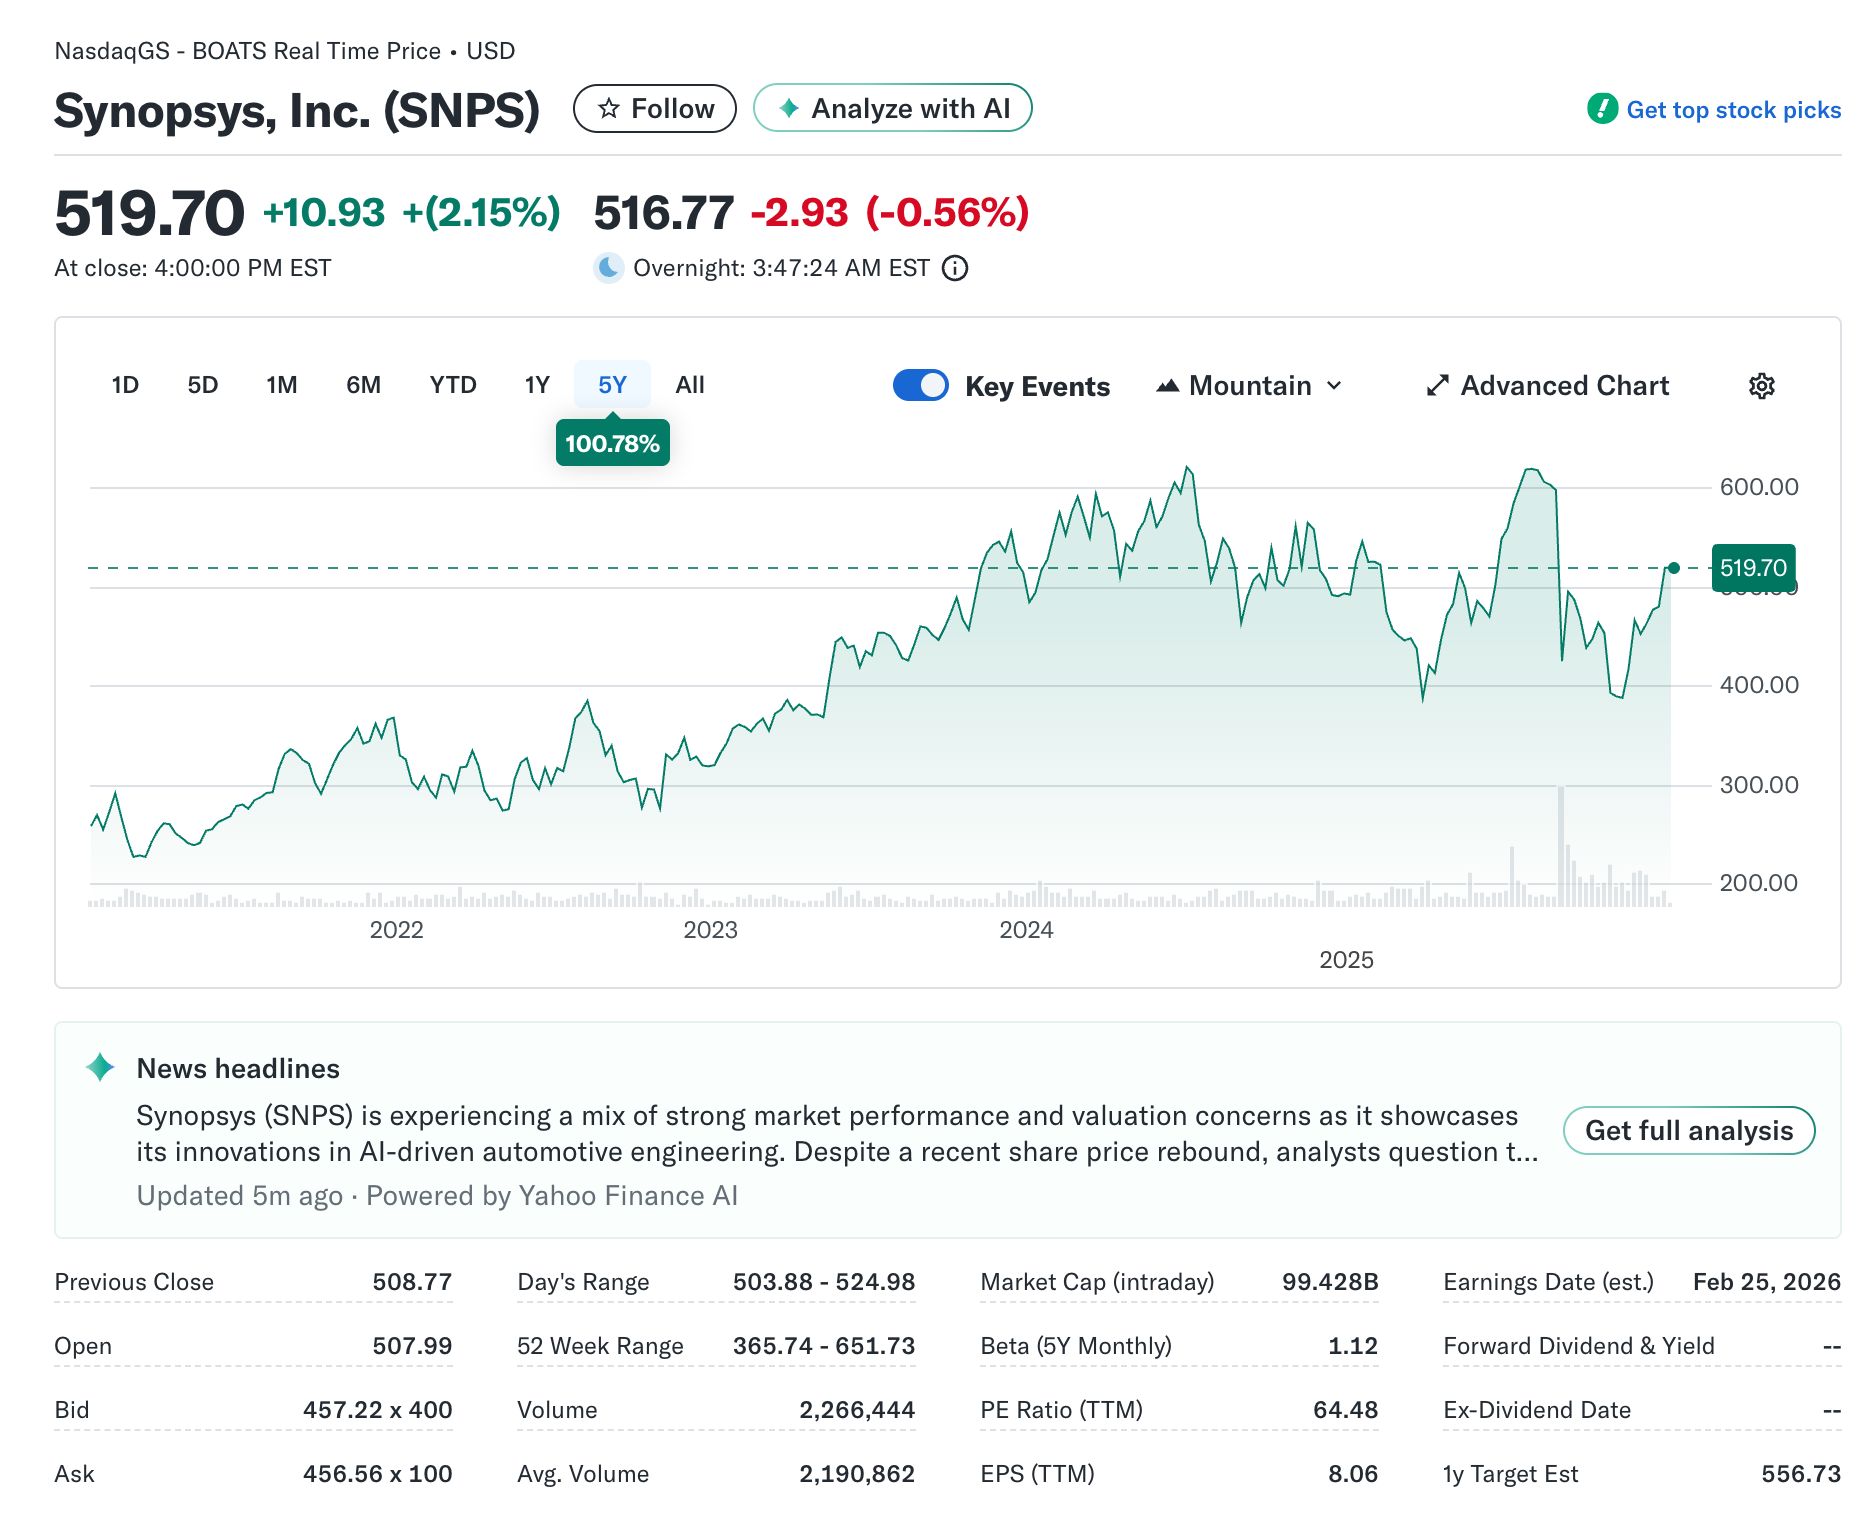Click the 600.00 price axis label
This screenshot has width=1876, height=1516.
click(1758, 487)
